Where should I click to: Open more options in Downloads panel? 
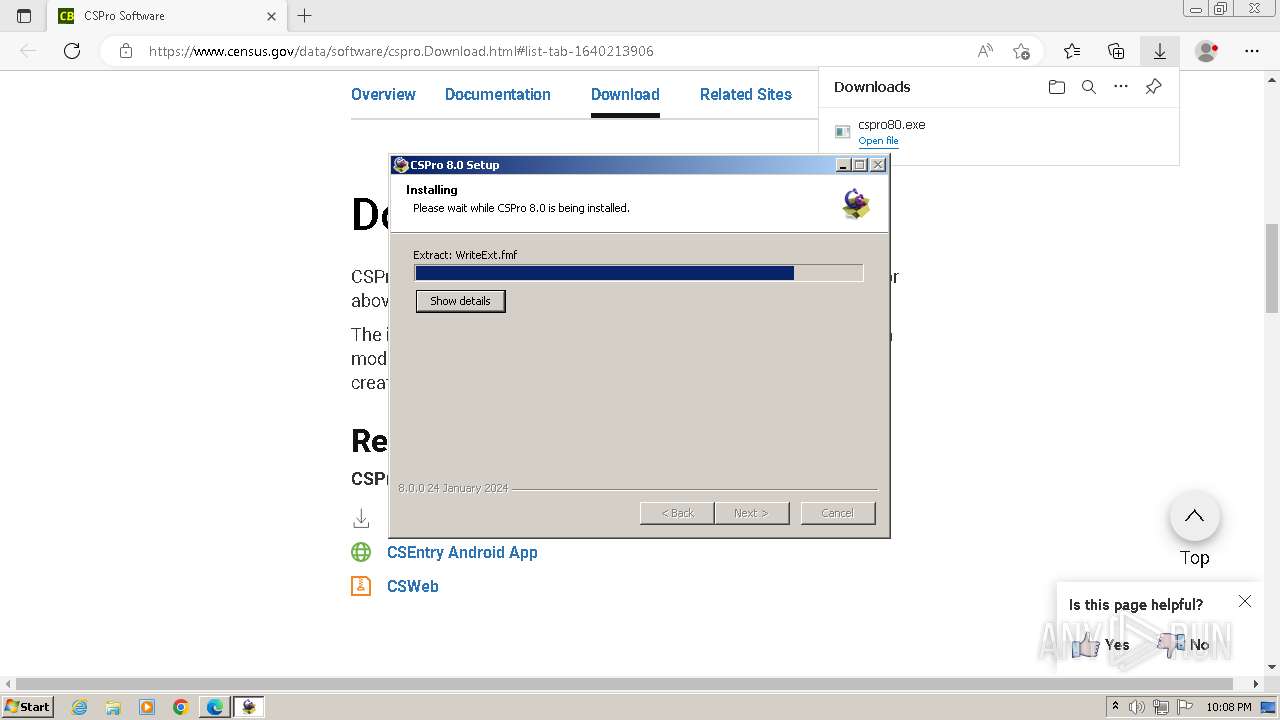[x=1121, y=87]
